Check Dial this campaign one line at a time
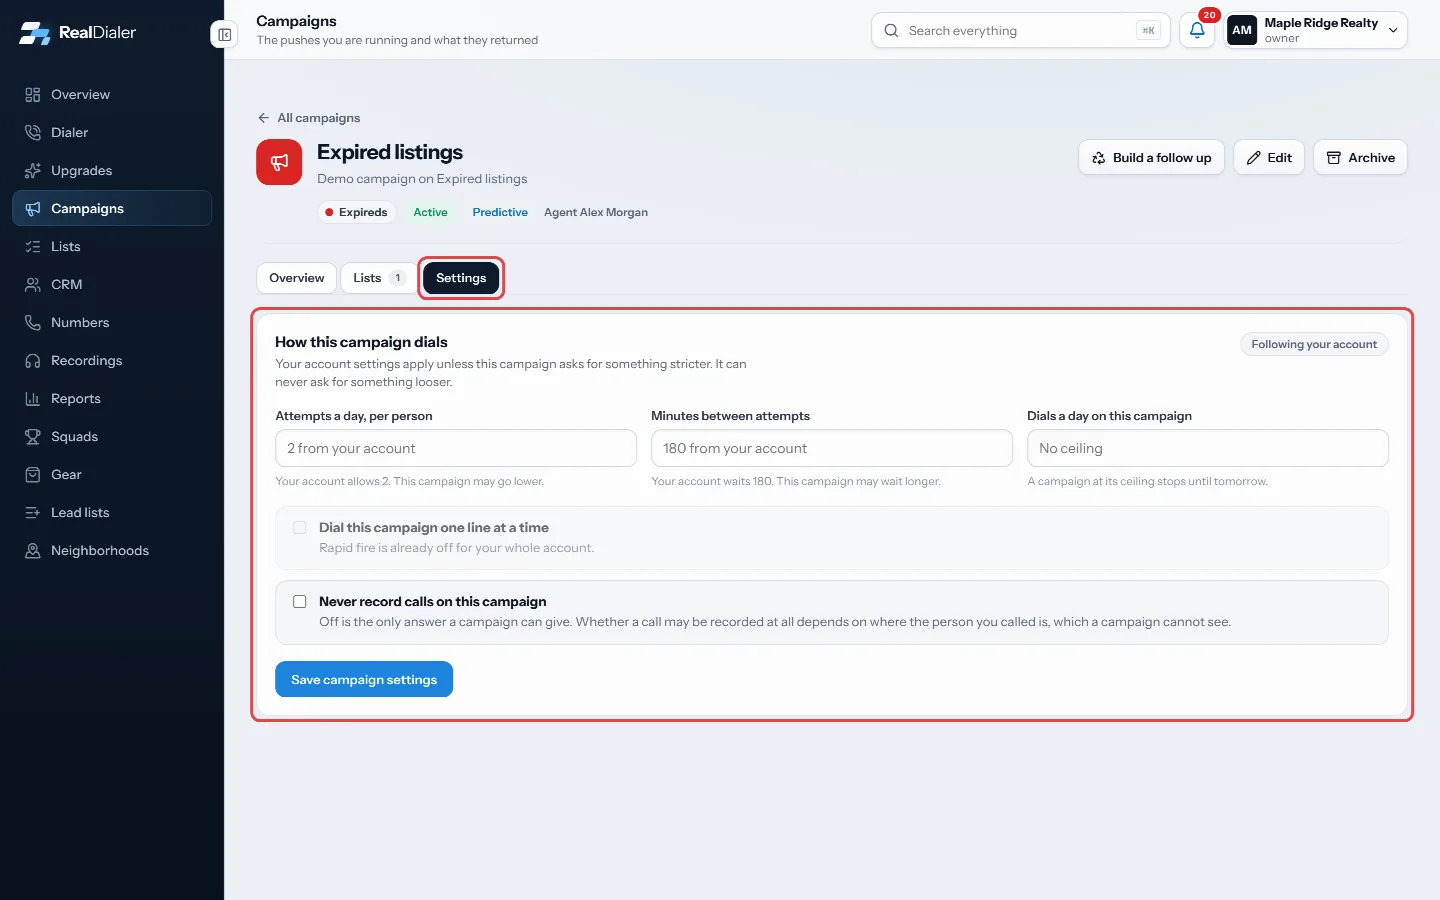Viewport: 1440px width, 900px height. (299, 527)
